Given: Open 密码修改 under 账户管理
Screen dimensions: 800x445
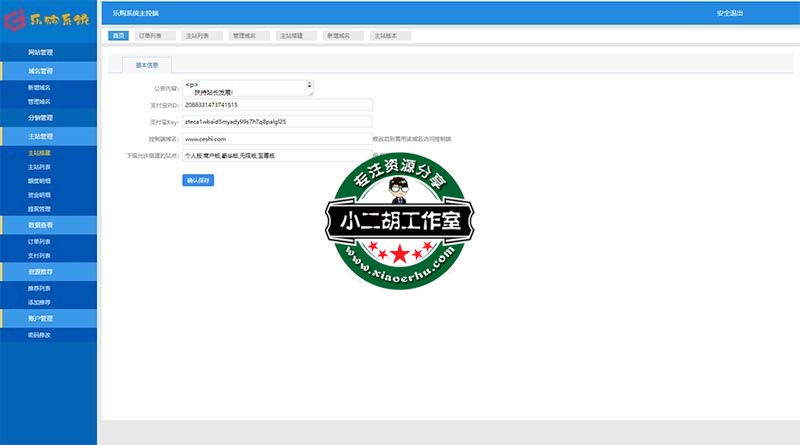Looking at the screenshot, I should coord(40,335).
